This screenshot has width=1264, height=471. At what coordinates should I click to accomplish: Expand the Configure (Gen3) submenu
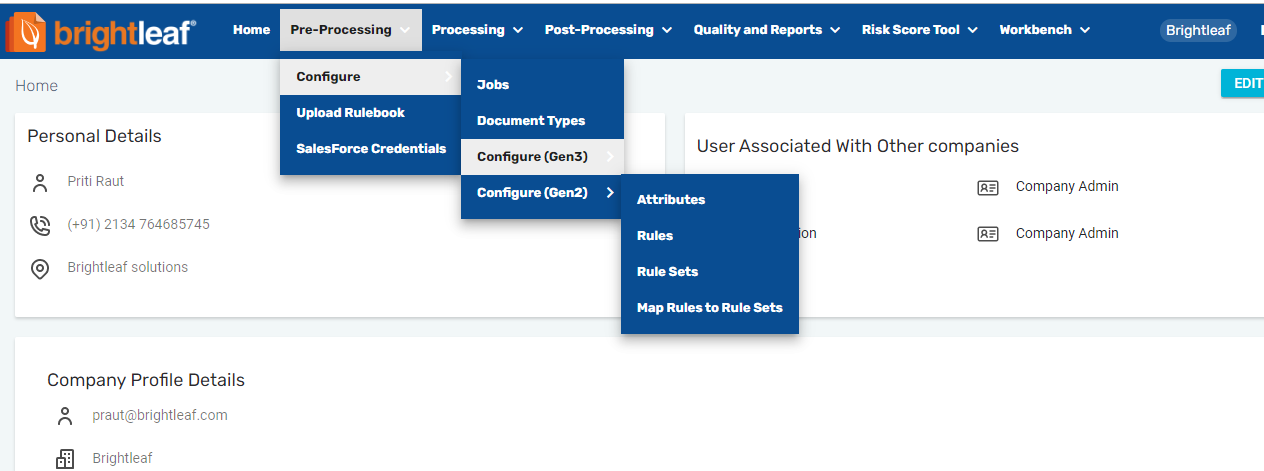point(542,157)
